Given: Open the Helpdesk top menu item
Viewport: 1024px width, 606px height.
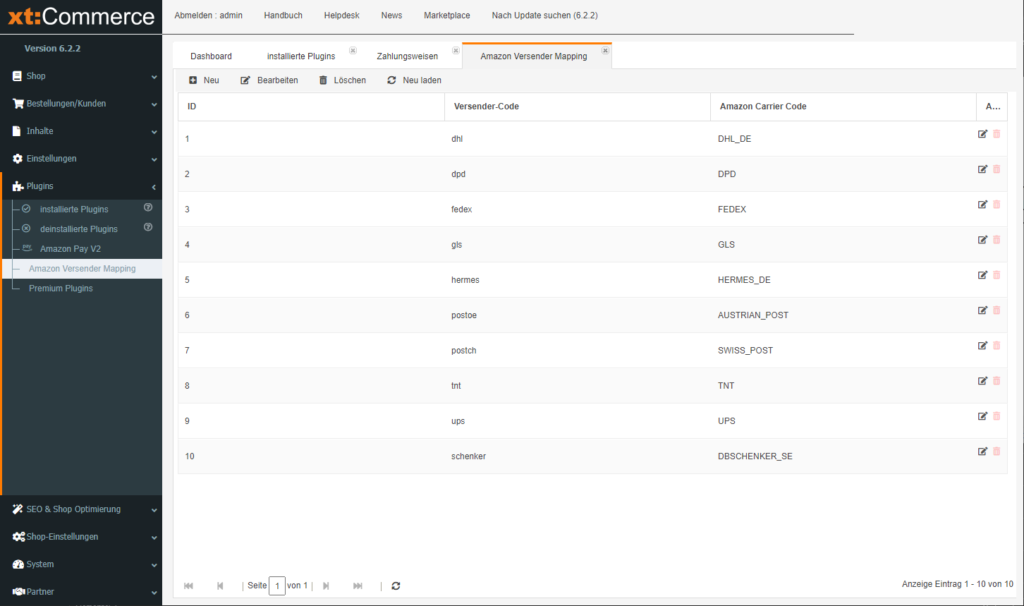Looking at the screenshot, I should pyautogui.click(x=341, y=16).
